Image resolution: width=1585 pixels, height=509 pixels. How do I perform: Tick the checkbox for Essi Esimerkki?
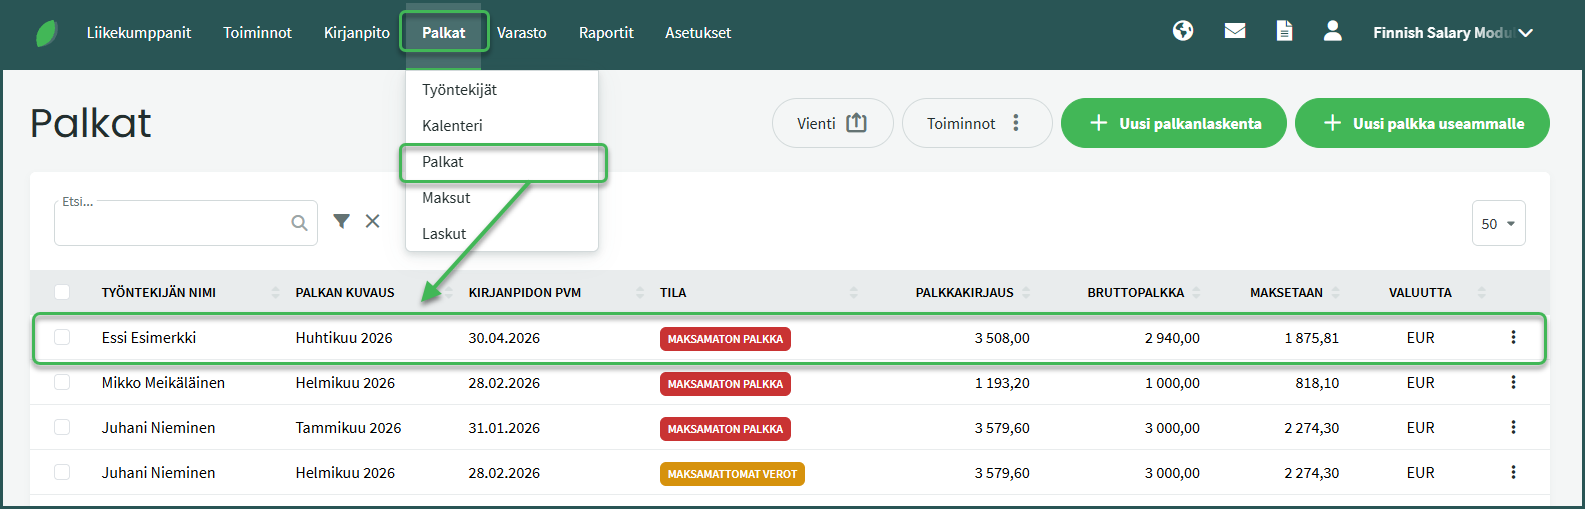pos(62,338)
